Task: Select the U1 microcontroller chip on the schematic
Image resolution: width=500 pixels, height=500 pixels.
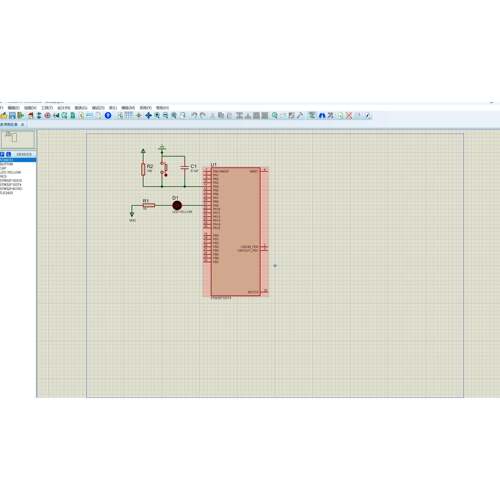Action: [236, 232]
